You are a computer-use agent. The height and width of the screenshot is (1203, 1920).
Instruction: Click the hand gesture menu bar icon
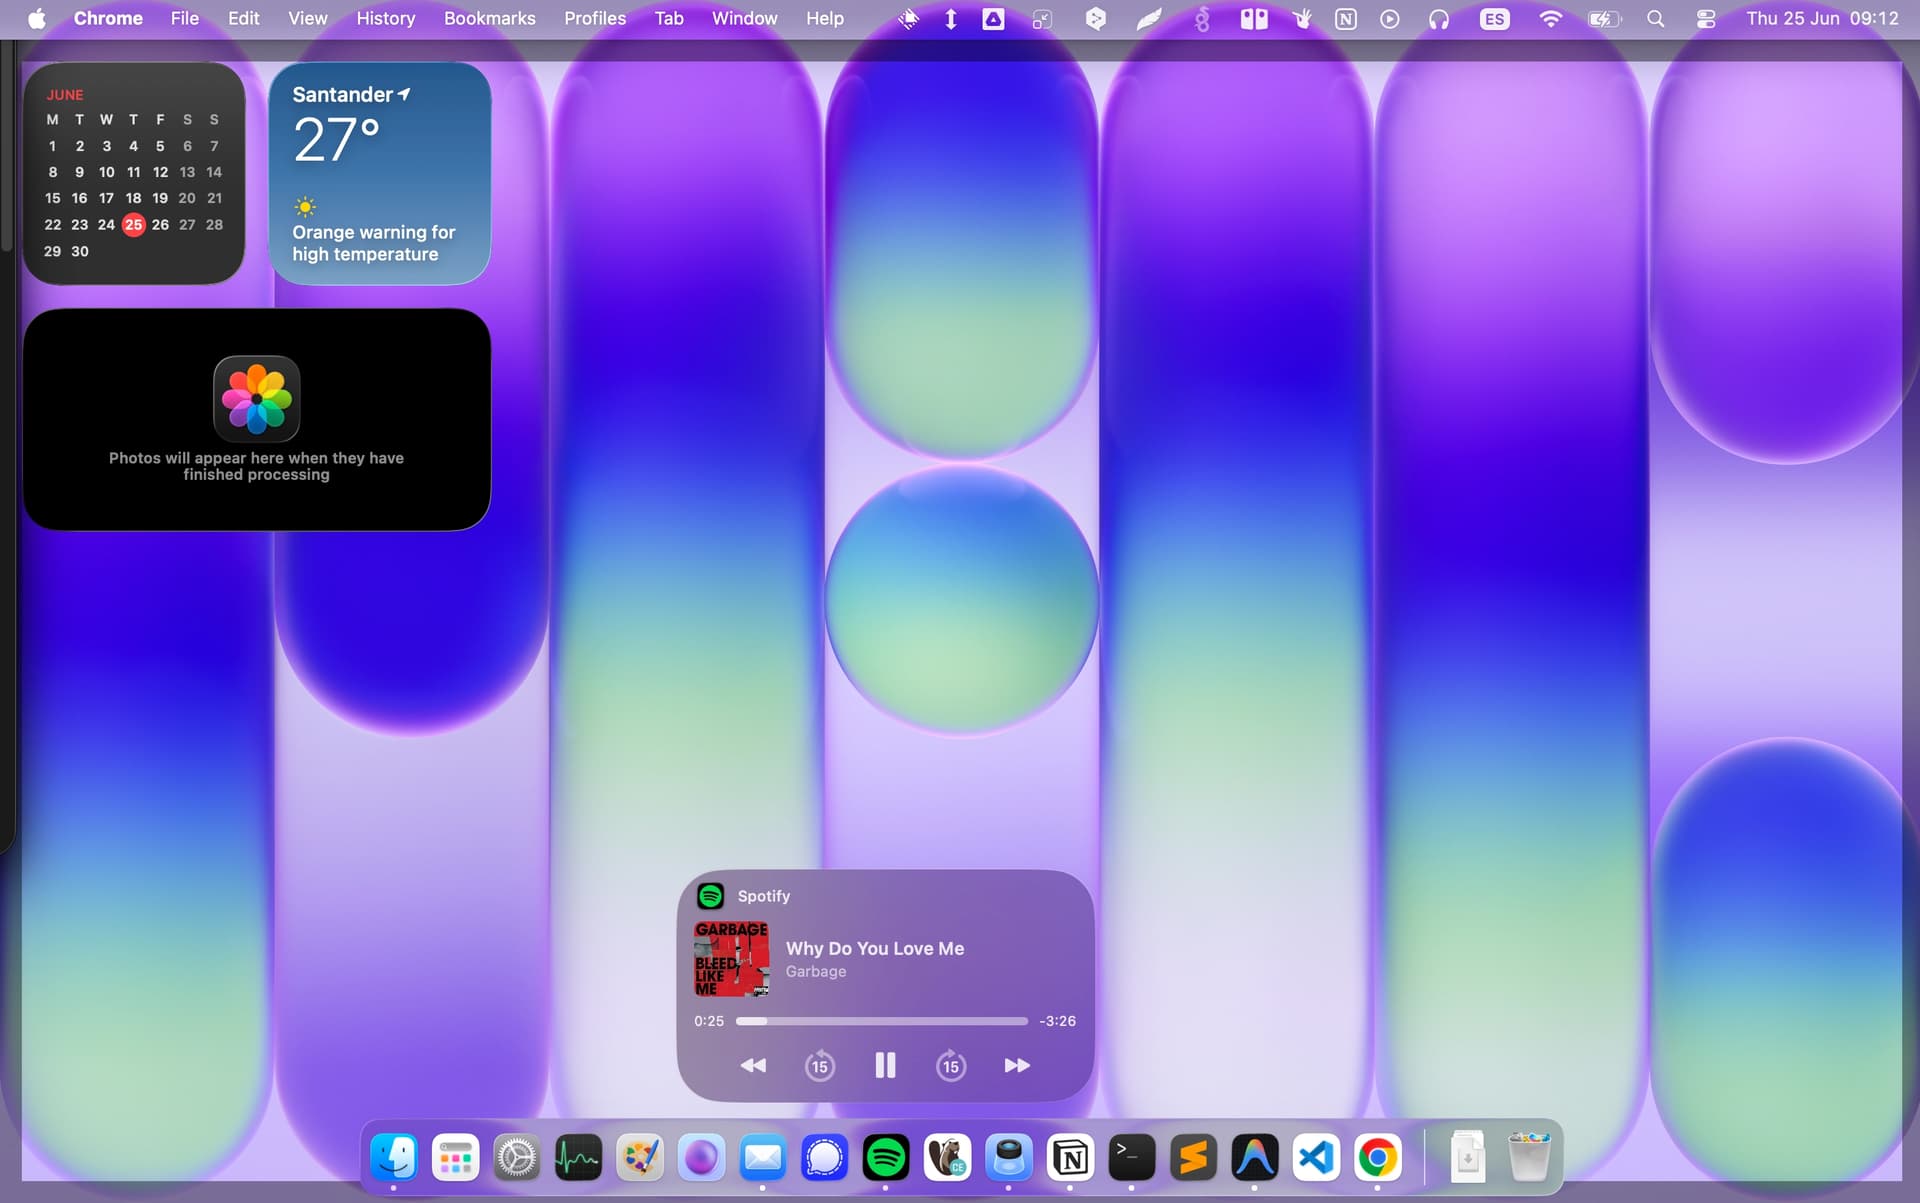point(1302,19)
